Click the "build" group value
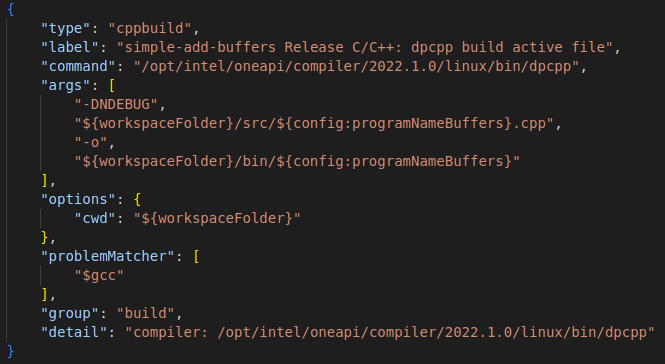Viewport: 665px width, 364px height. coord(146,314)
